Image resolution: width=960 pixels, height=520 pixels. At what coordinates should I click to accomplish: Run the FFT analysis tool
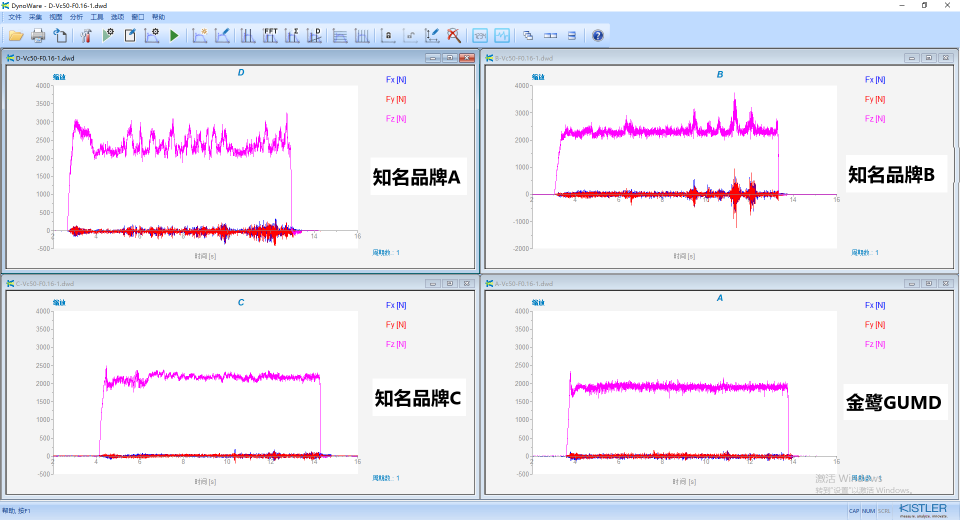click(270, 36)
